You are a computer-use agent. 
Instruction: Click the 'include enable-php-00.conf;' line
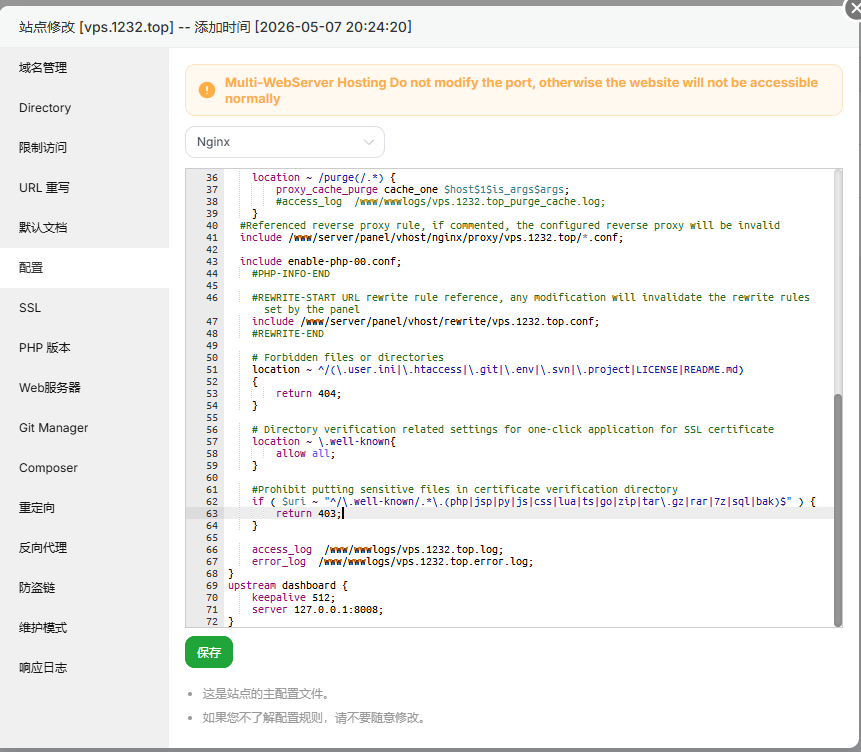pyautogui.click(x=321, y=261)
